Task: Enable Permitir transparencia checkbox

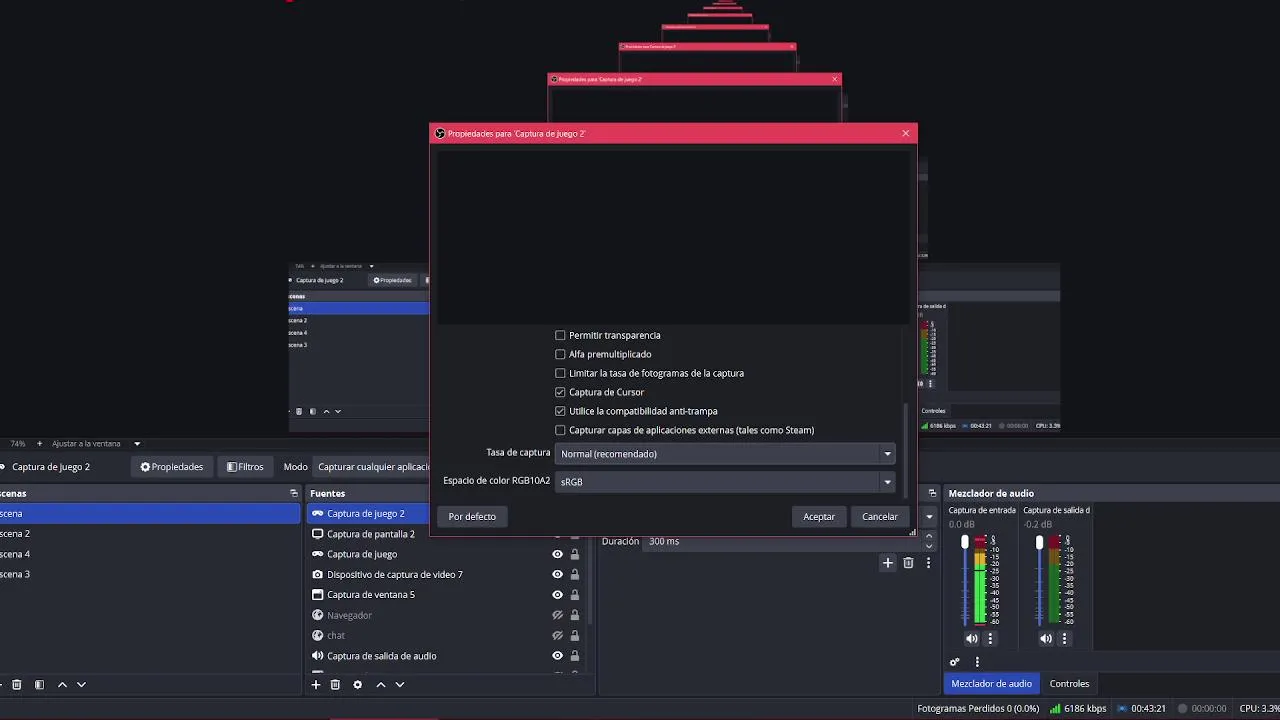Action: coord(560,335)
